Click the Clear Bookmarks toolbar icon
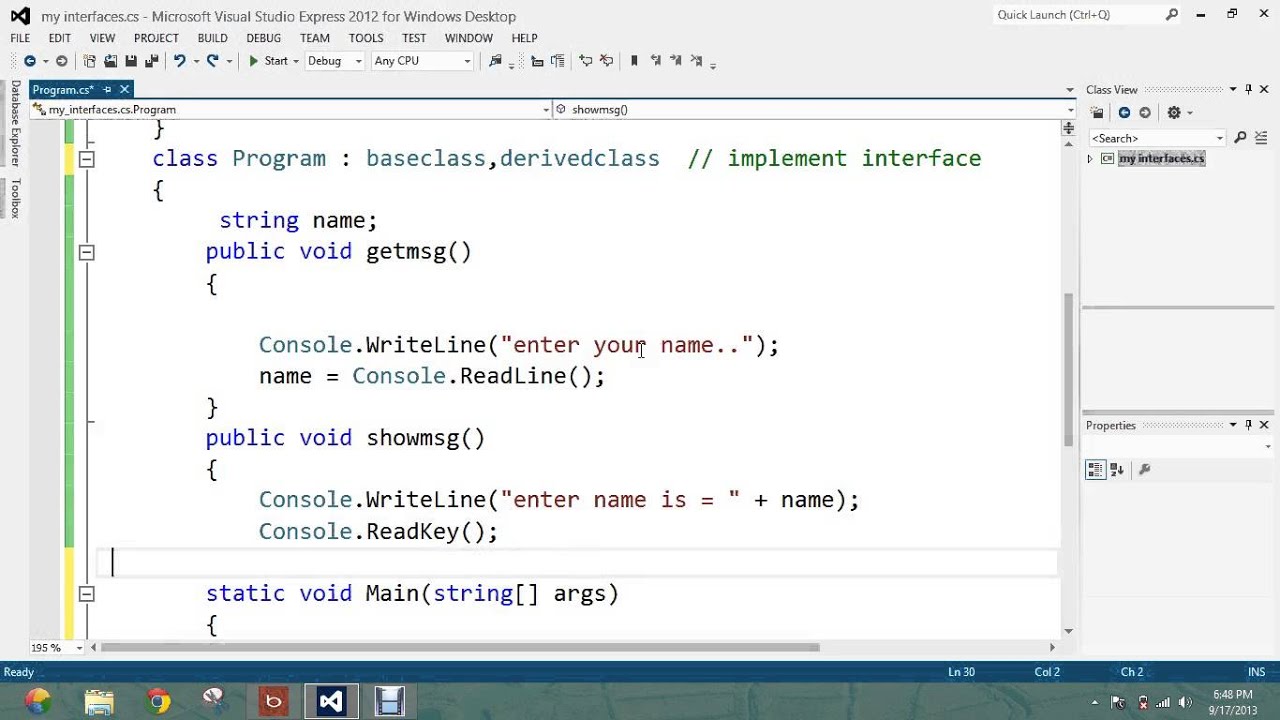The image size is (1280, 720). 697,61
